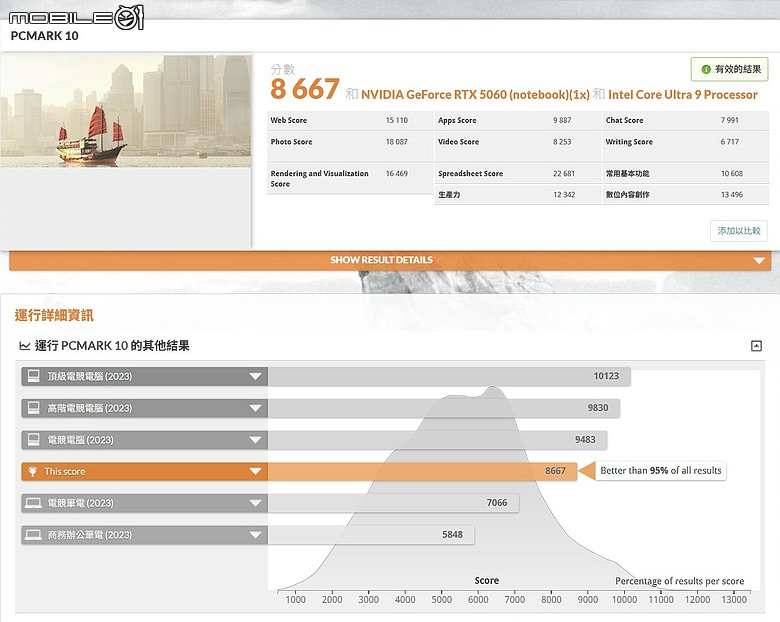Screen dimensions: 780x622
Task: Expand SHOW RESULT DETAILS arrow
Action: [x=759, y=260]
